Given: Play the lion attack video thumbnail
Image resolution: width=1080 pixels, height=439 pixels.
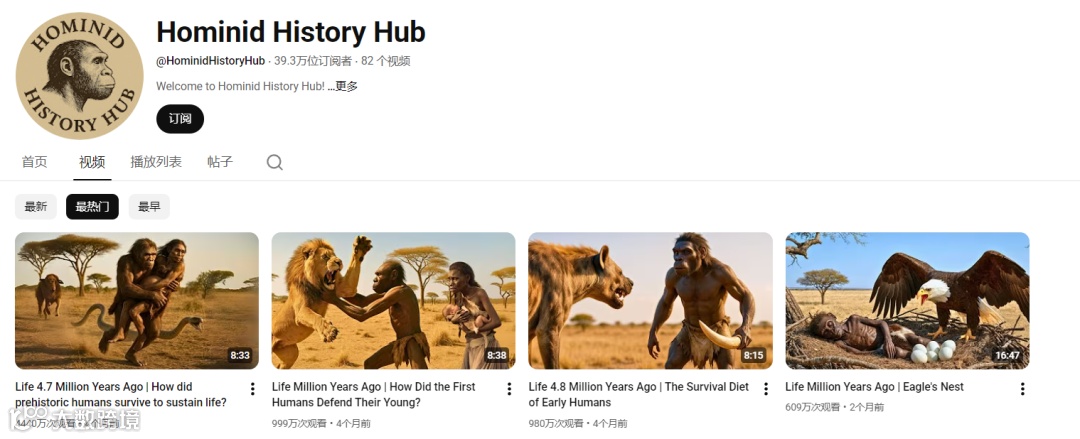Looking at the screenshot, I should point(393,300).
